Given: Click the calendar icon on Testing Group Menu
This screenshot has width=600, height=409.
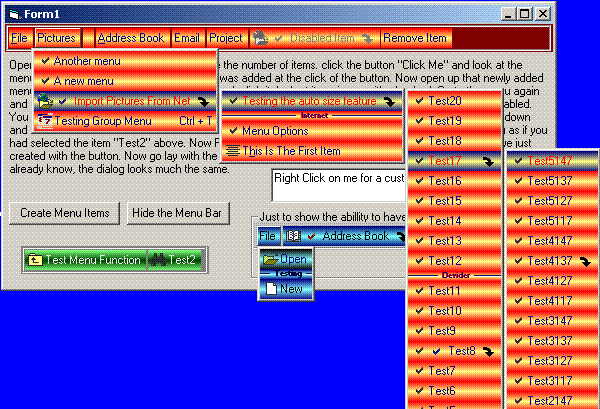Looking at the screenshot, I should point(45,121).
